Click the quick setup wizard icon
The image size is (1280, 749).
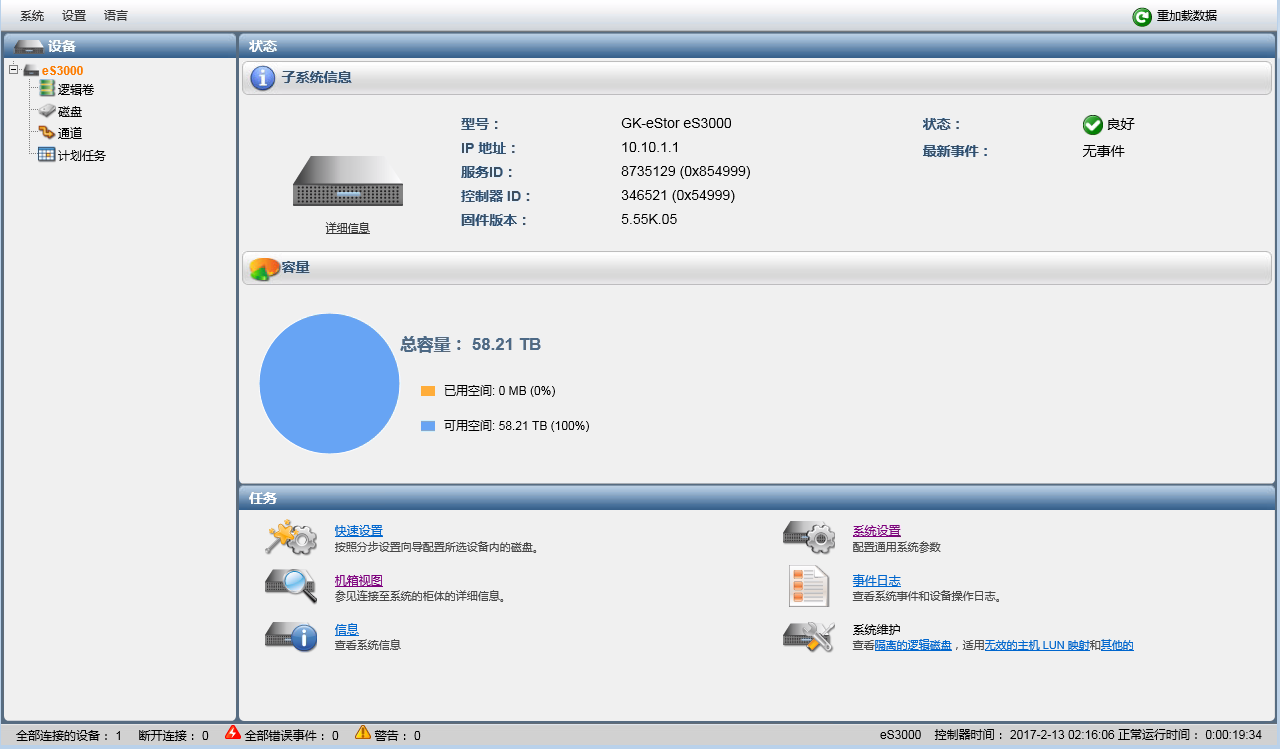click(x=291, y=538)
